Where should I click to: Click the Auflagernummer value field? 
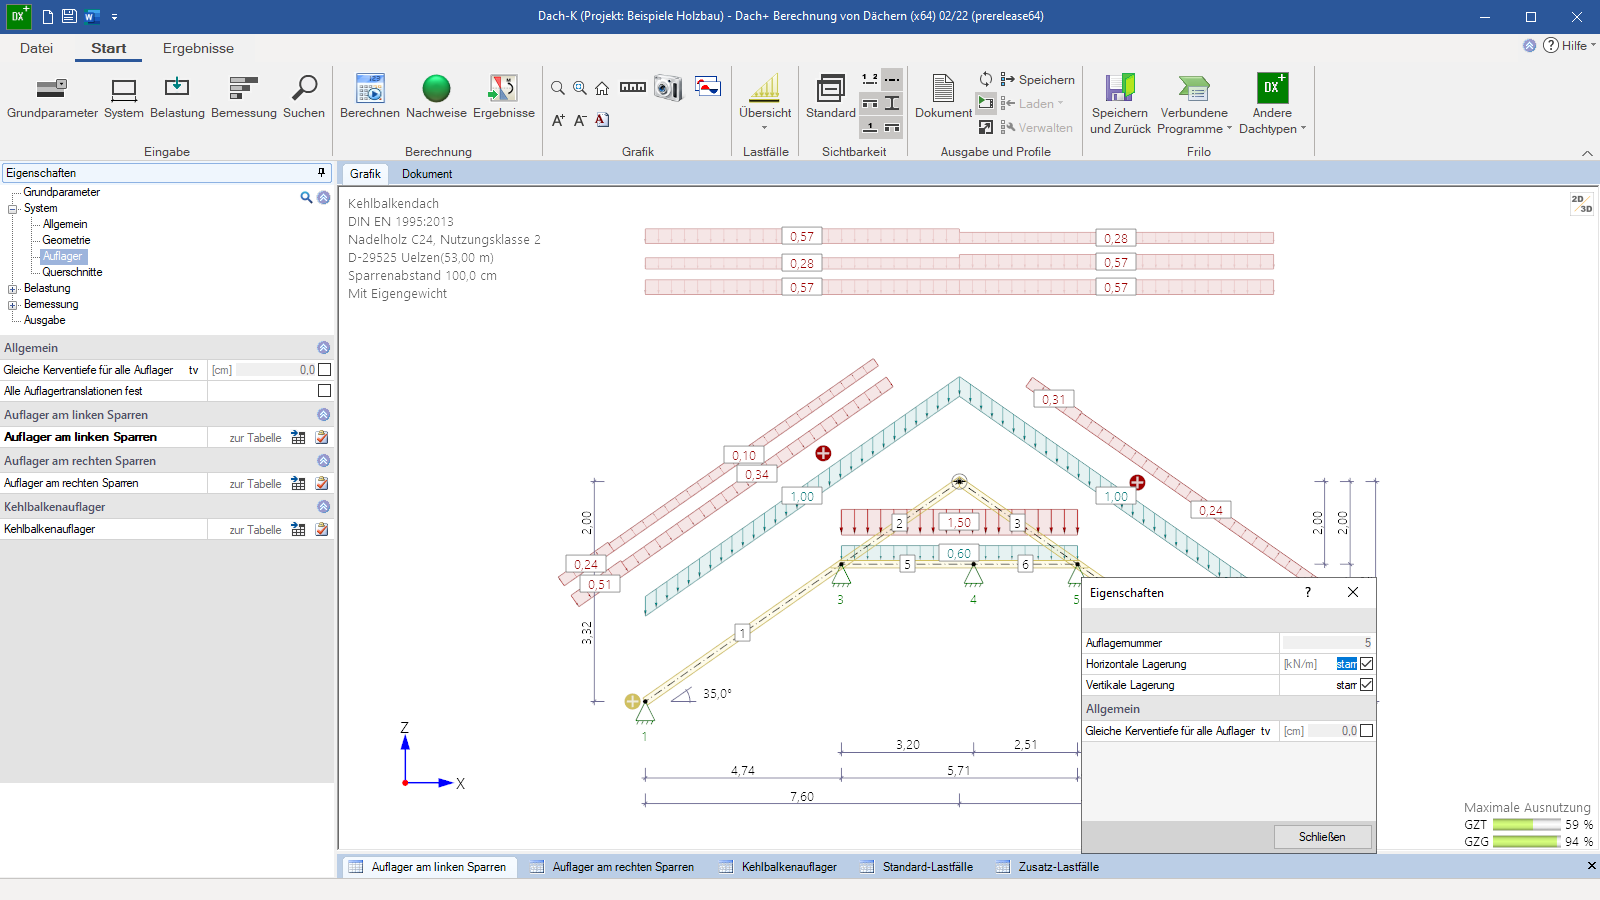tap(1327, 643)
